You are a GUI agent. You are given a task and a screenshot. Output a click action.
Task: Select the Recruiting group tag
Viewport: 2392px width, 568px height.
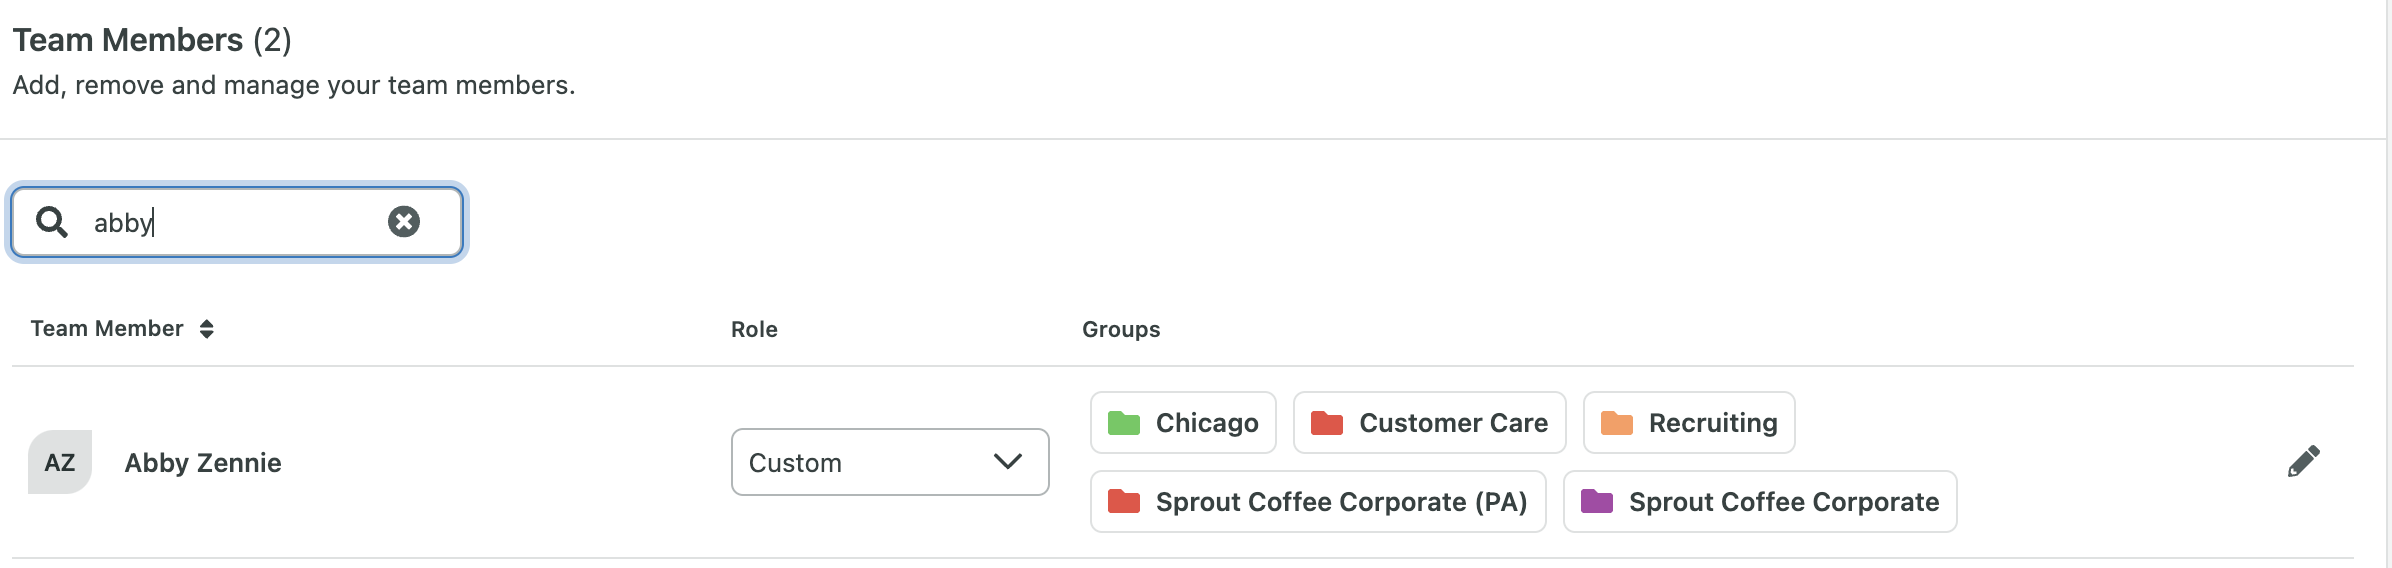coord(1689,423)
